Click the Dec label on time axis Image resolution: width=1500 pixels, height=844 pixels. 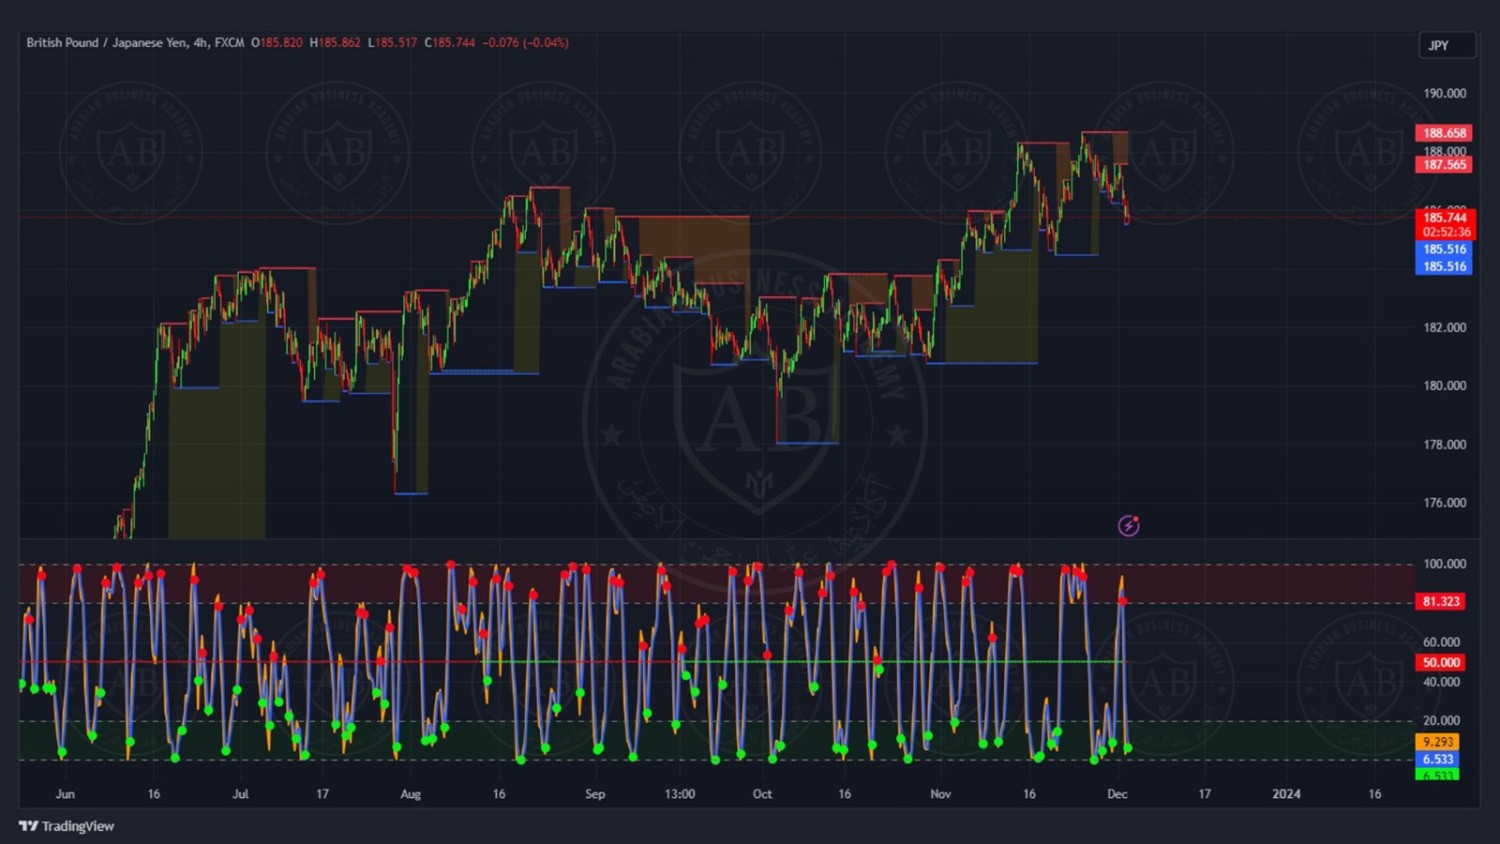[x=1117, y=794]
